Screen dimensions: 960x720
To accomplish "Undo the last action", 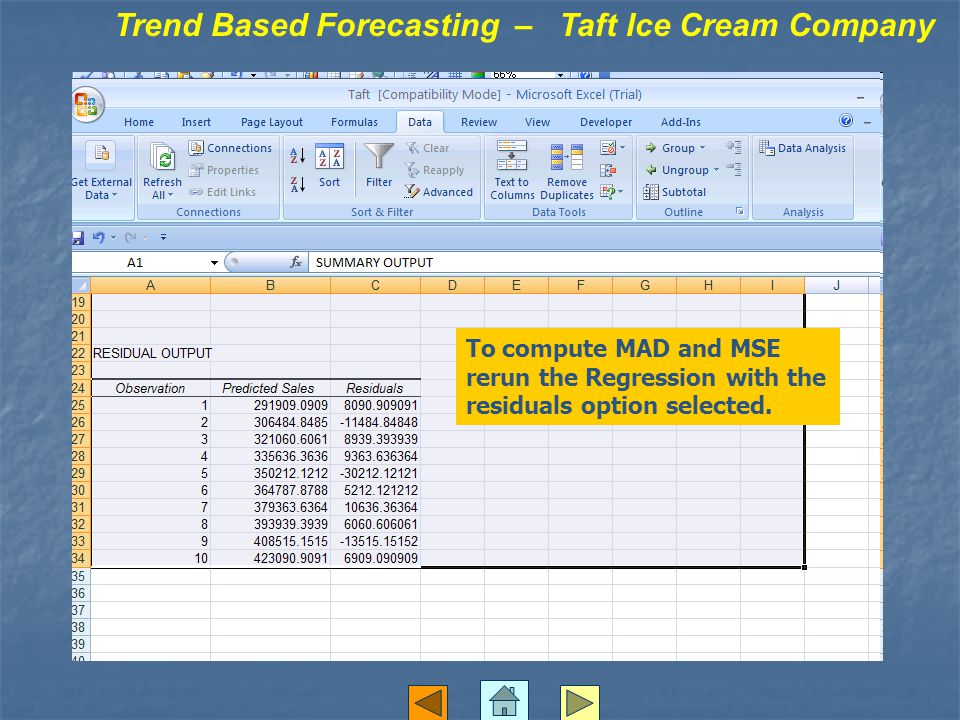I will click(x=98, y=237).
